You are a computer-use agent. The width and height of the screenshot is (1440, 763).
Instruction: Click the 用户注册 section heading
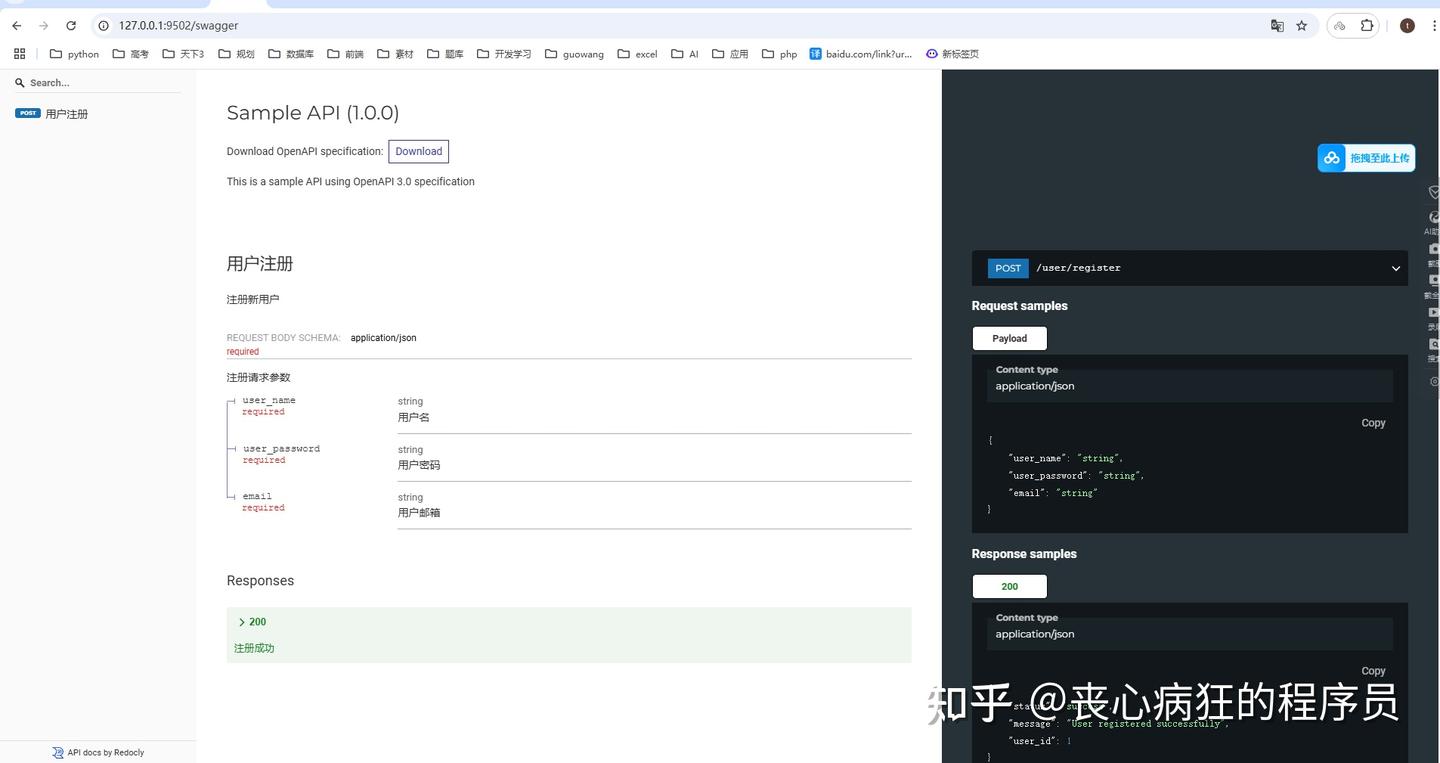pyautogui.click(x=260, y=264)
